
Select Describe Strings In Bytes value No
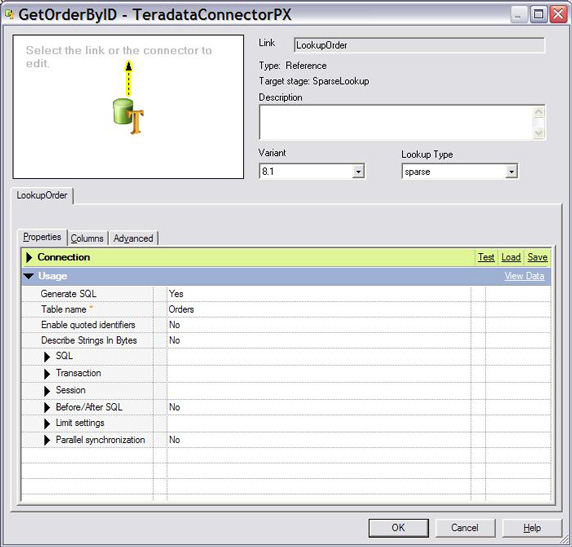point(174,340)
